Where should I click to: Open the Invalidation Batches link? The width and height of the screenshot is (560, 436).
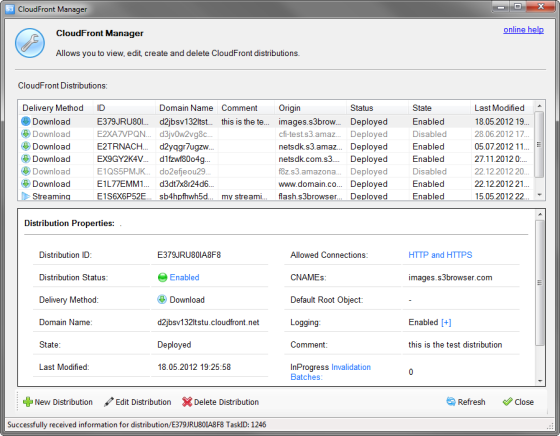coord(330,372)
